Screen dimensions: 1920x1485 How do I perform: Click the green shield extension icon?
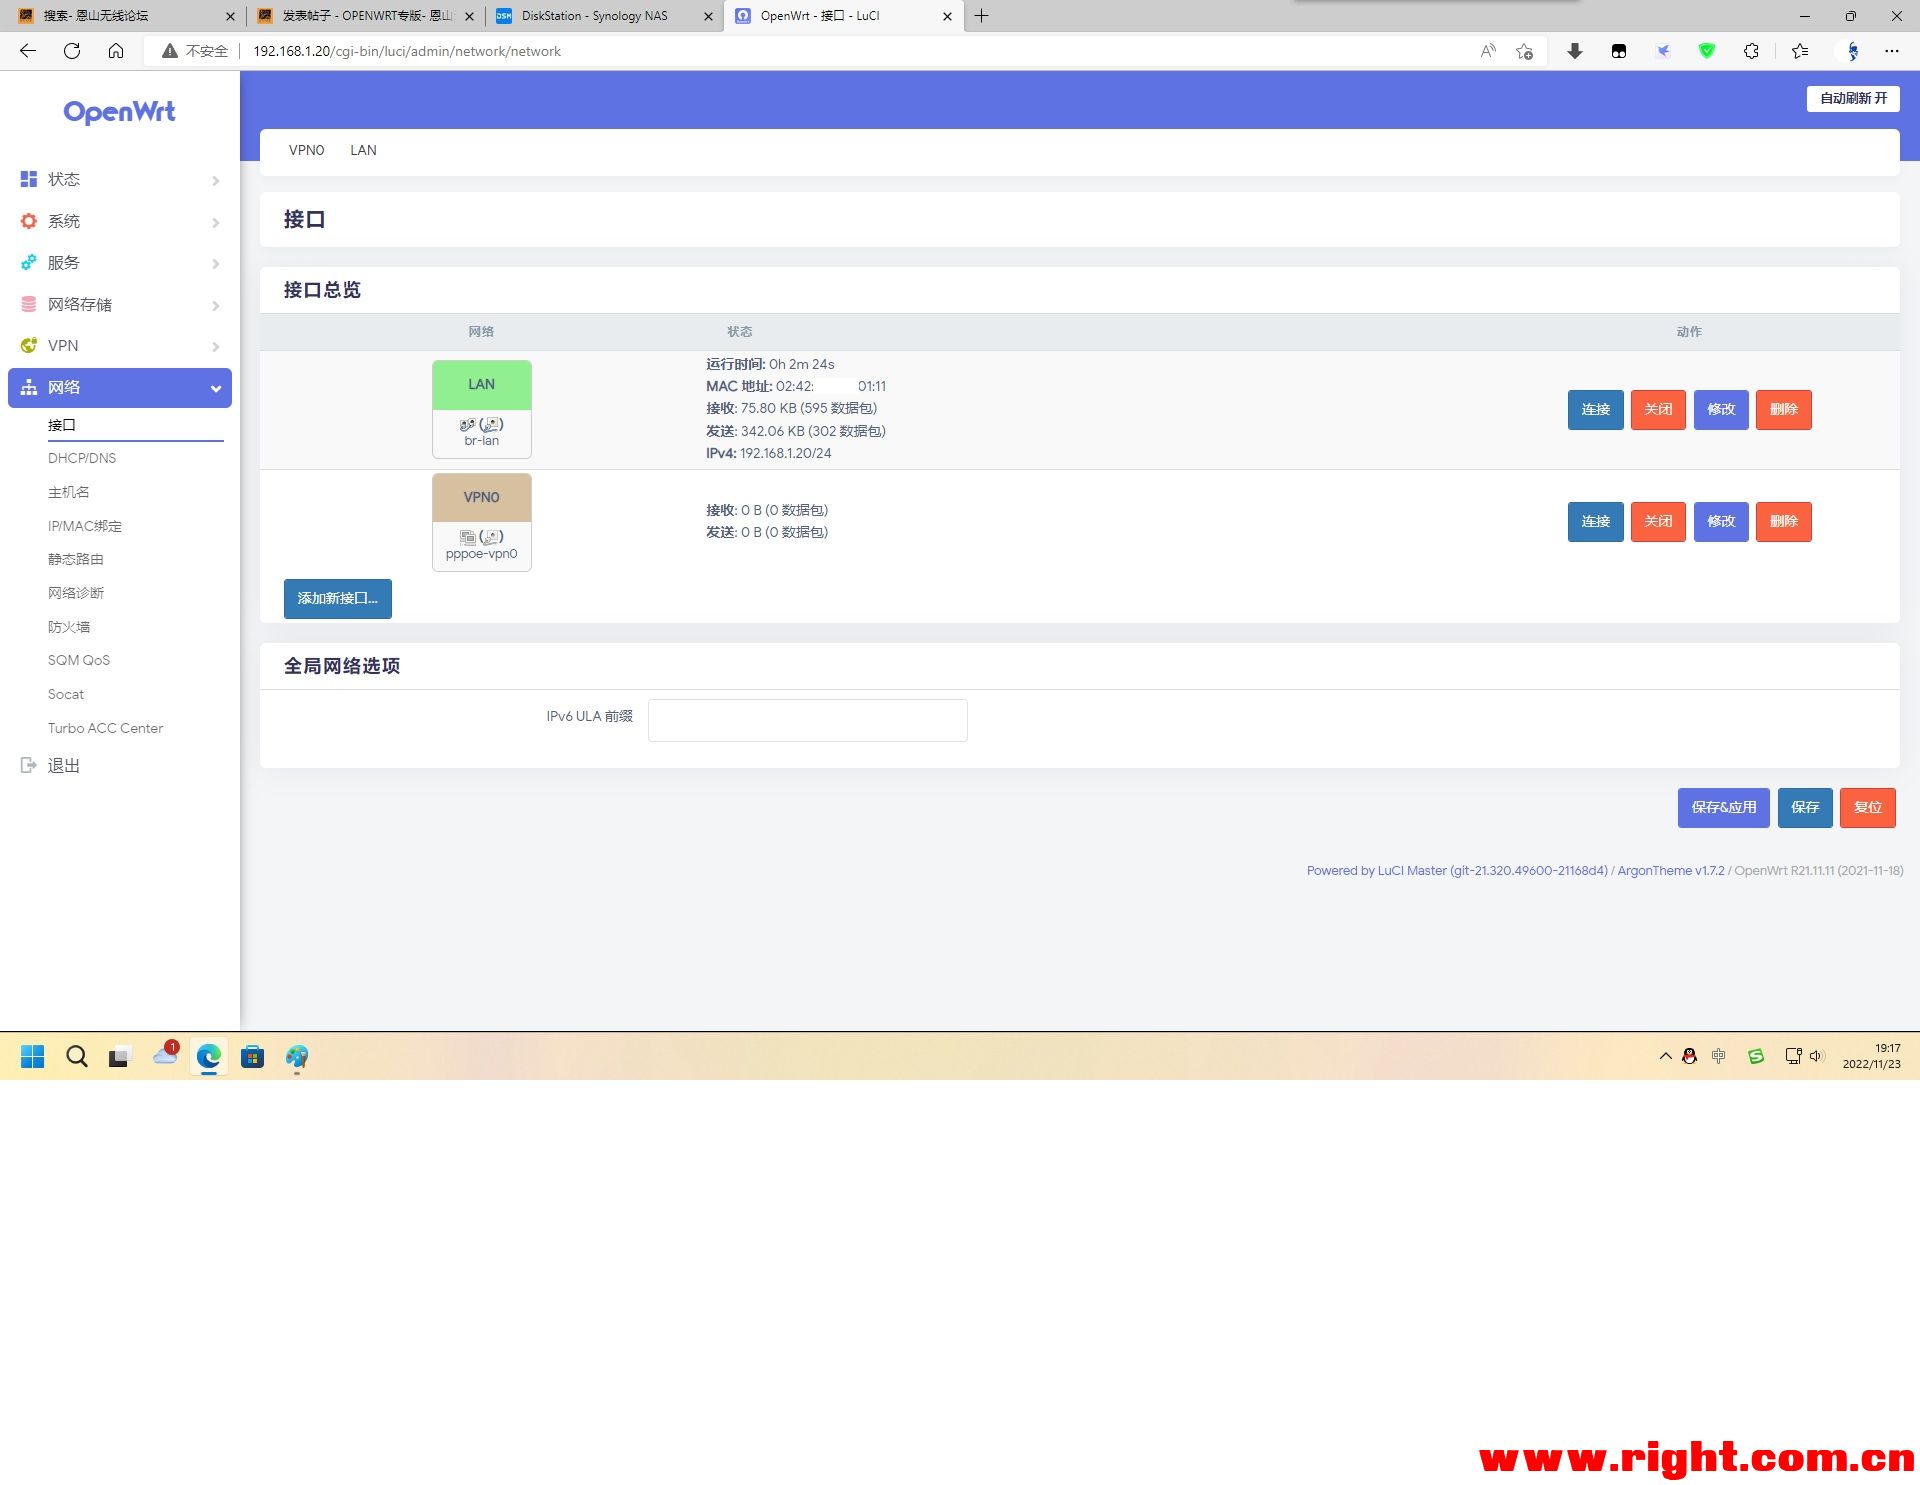point(1707,51)
